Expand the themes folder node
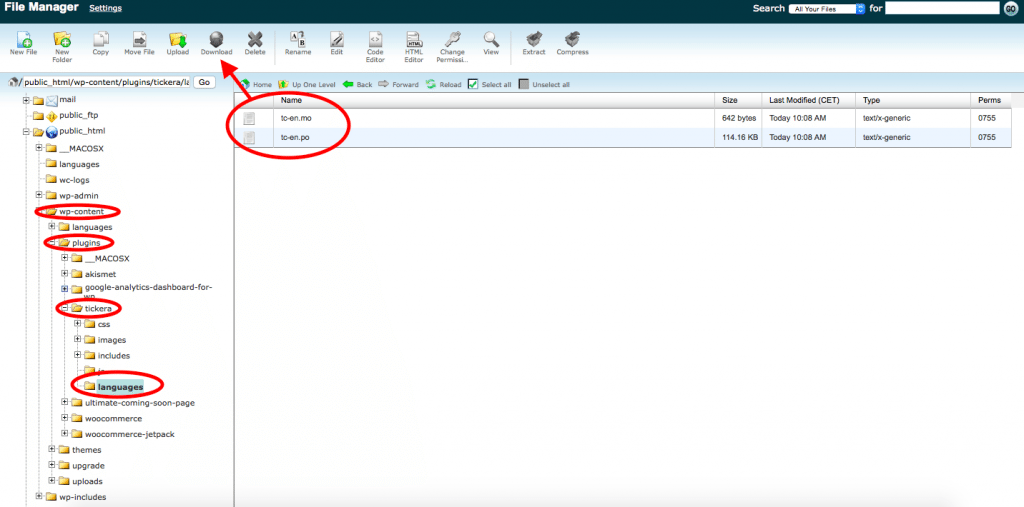1024x507 pixels. tap(52, 450)
